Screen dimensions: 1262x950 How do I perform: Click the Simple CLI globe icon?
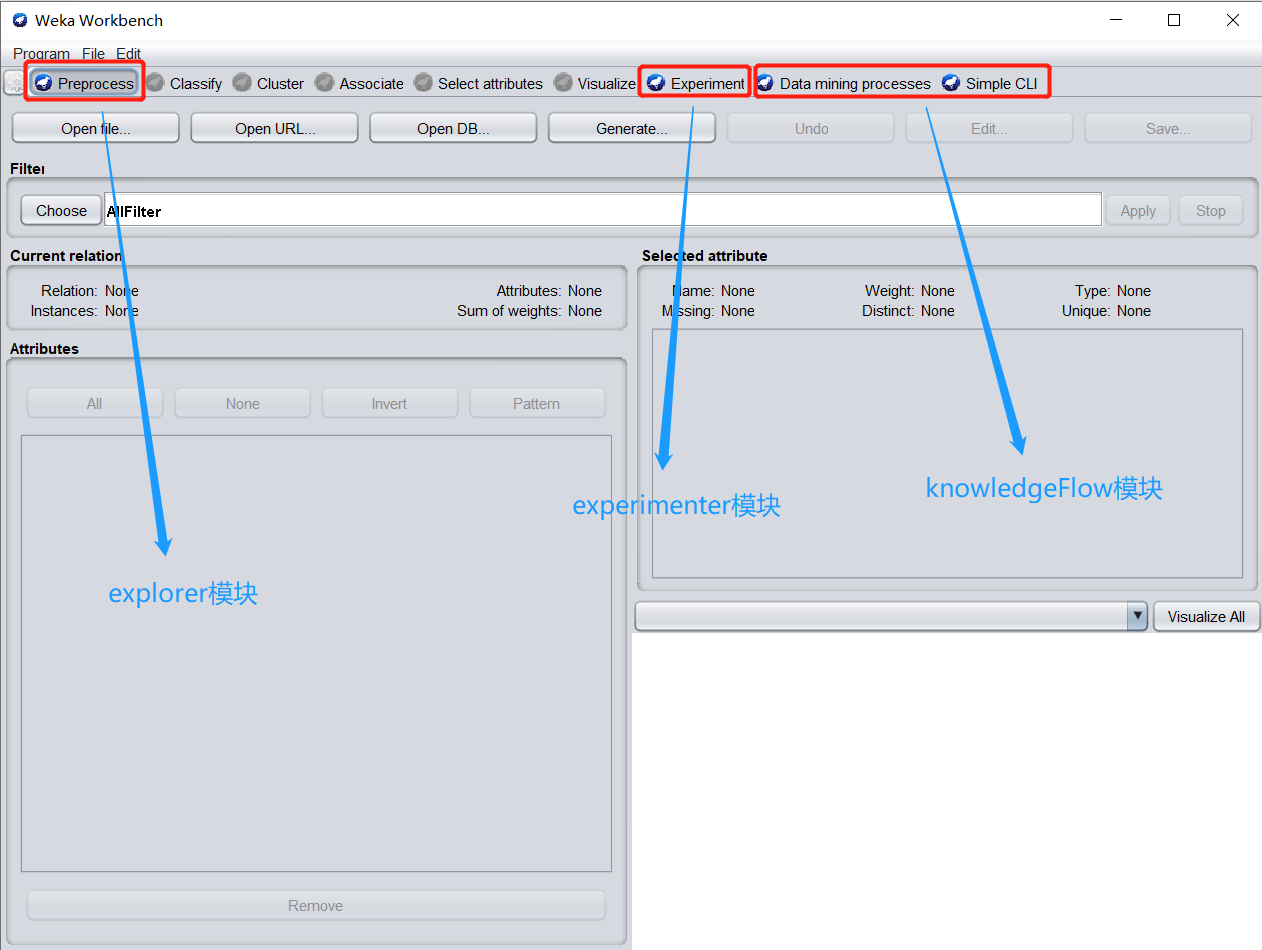click(949, 83)
